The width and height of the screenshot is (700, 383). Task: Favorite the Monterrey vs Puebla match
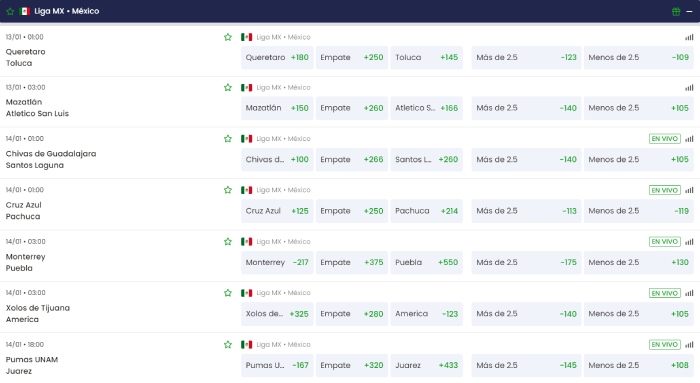coord(228,241)
